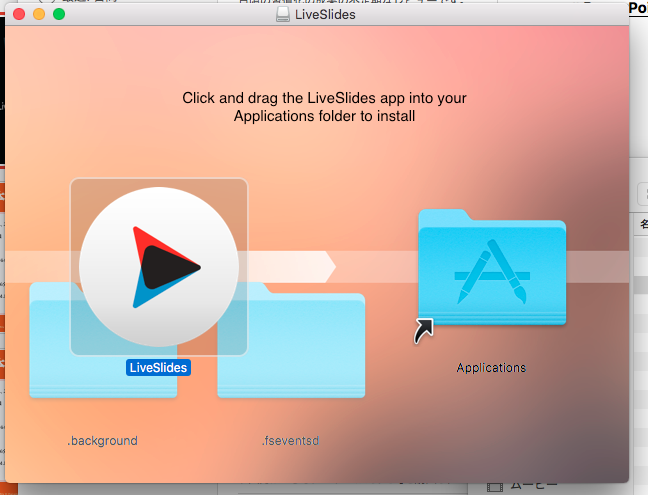Click the partially visible Po text at top right
This screenshot has width=648, height=495.
click(x=638, y=8)
